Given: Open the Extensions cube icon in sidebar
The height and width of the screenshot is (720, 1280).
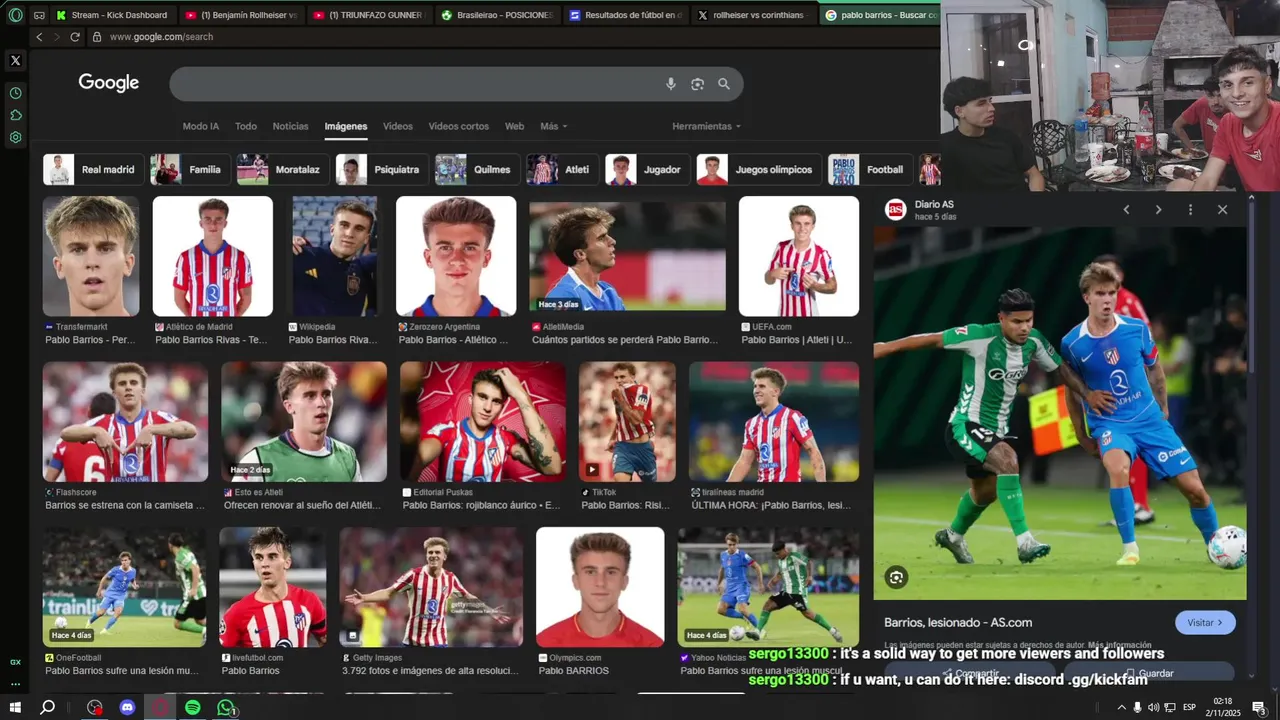Looking at the screenshot, I should click(x=15, y=115).
